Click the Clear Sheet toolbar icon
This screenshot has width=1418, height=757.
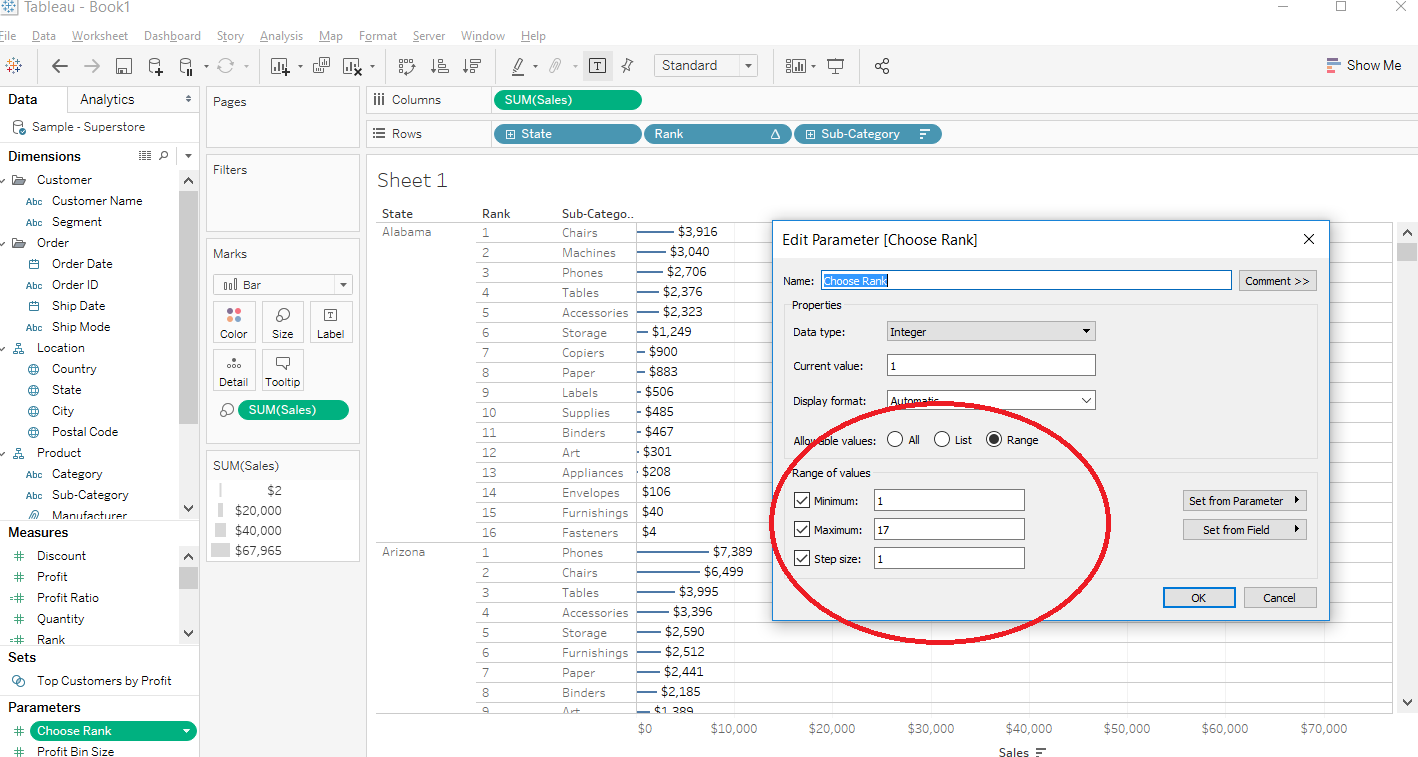[x=351, y=66]
